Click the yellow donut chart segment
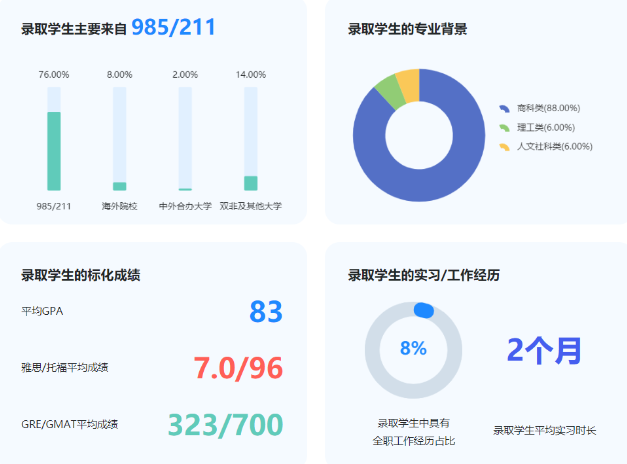The image size is (627, 464). [x=409, y=85]
